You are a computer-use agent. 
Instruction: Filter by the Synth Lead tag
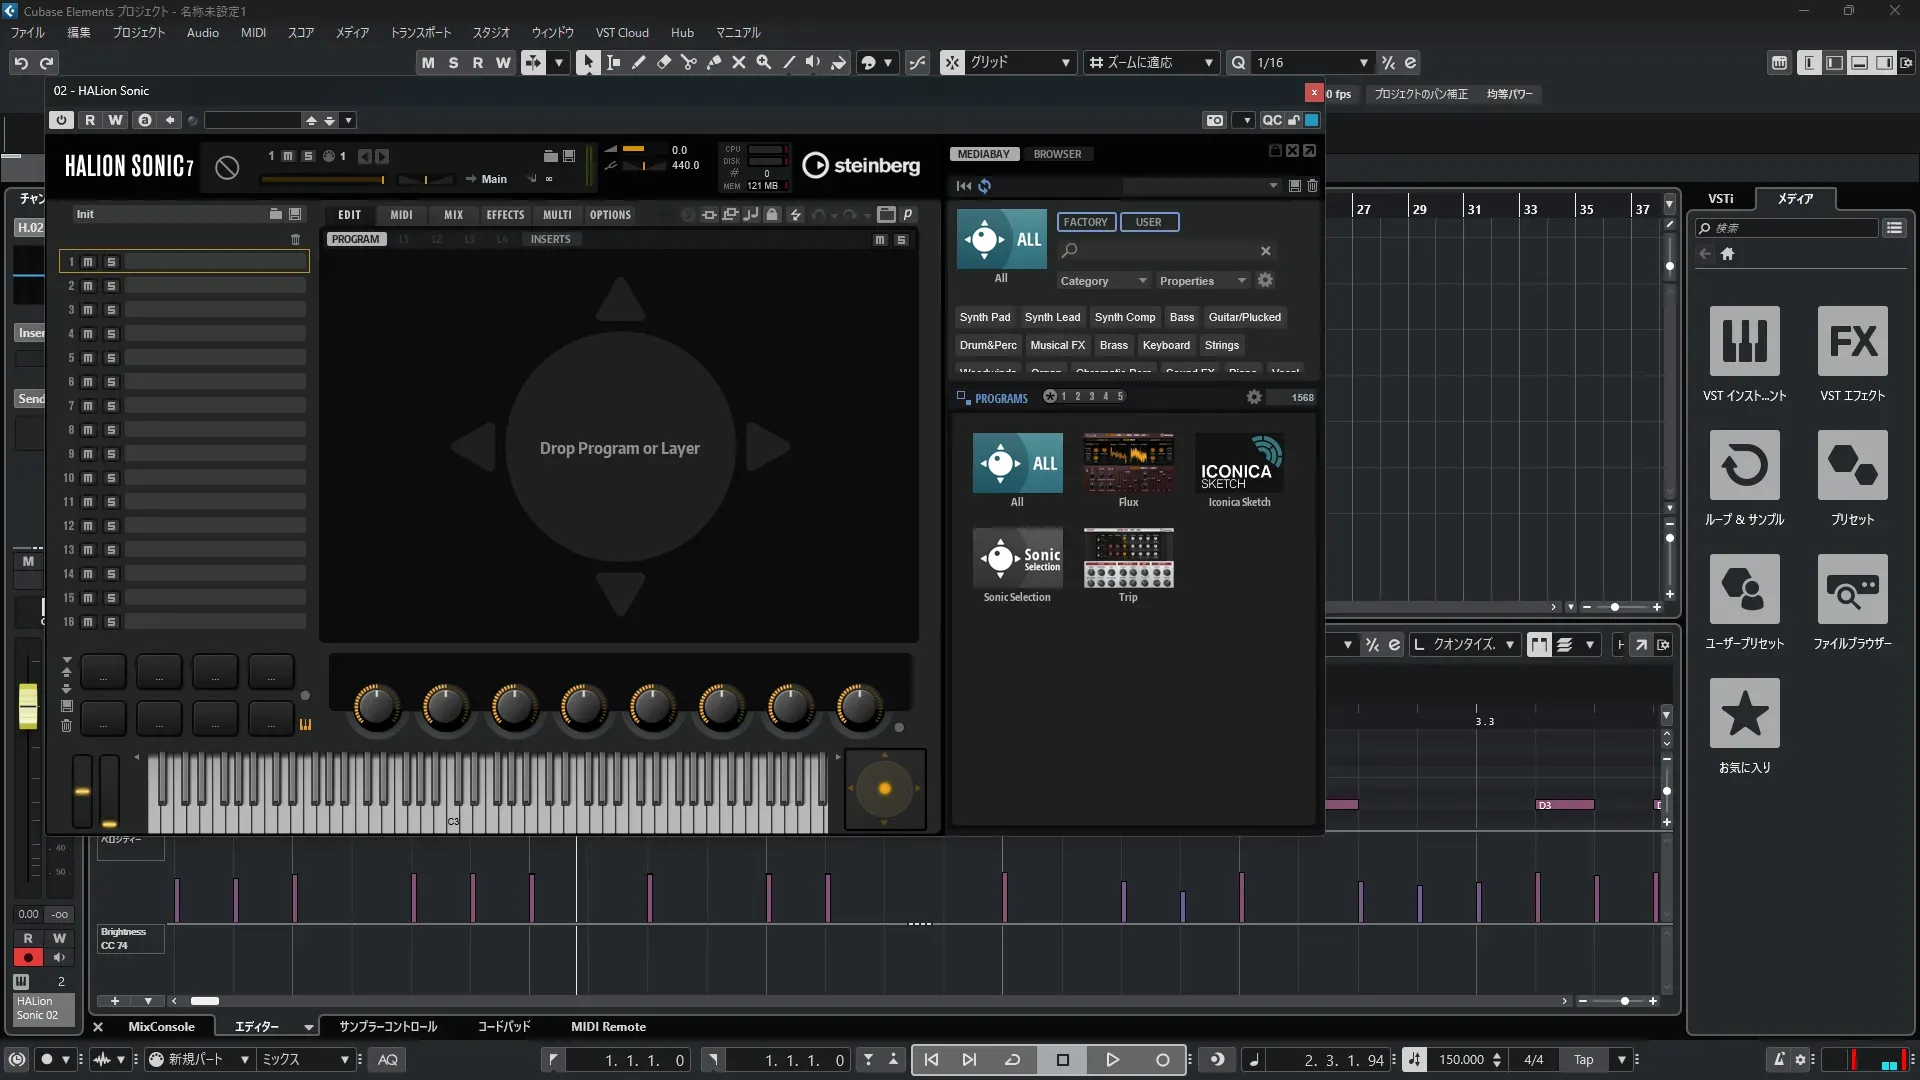point(1052,317)
